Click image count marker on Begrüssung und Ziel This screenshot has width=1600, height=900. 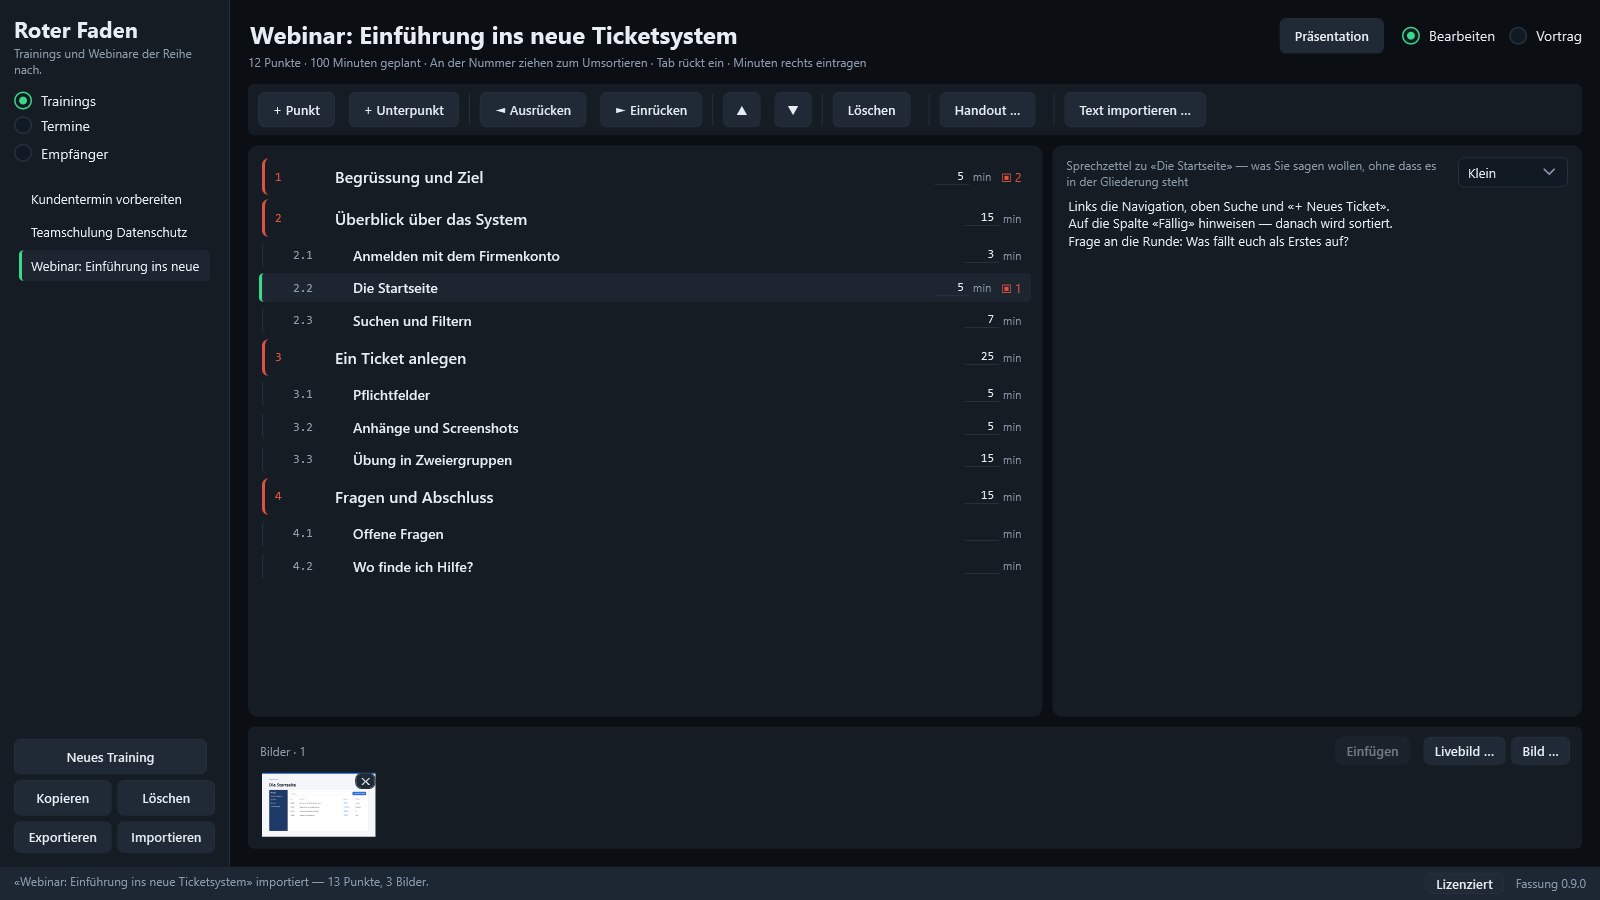pos(1012,177)
